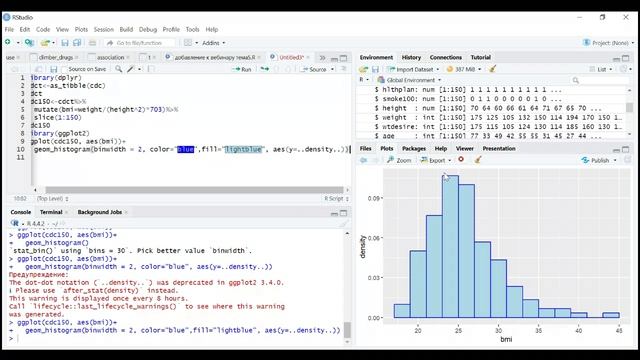Click the create project icon in main toolbar
The height and width of the screenshot is (360, 640).
(x=29, y=42)
